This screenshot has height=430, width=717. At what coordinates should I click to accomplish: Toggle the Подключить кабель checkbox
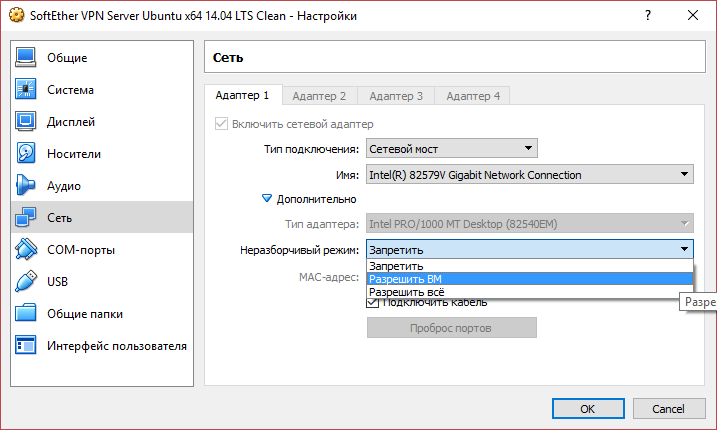tap(373, 302)
